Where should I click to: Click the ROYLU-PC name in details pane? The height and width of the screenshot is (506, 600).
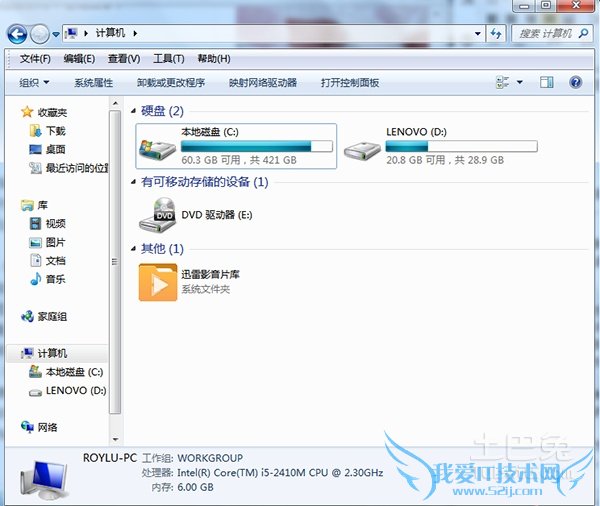click(110, 458)
